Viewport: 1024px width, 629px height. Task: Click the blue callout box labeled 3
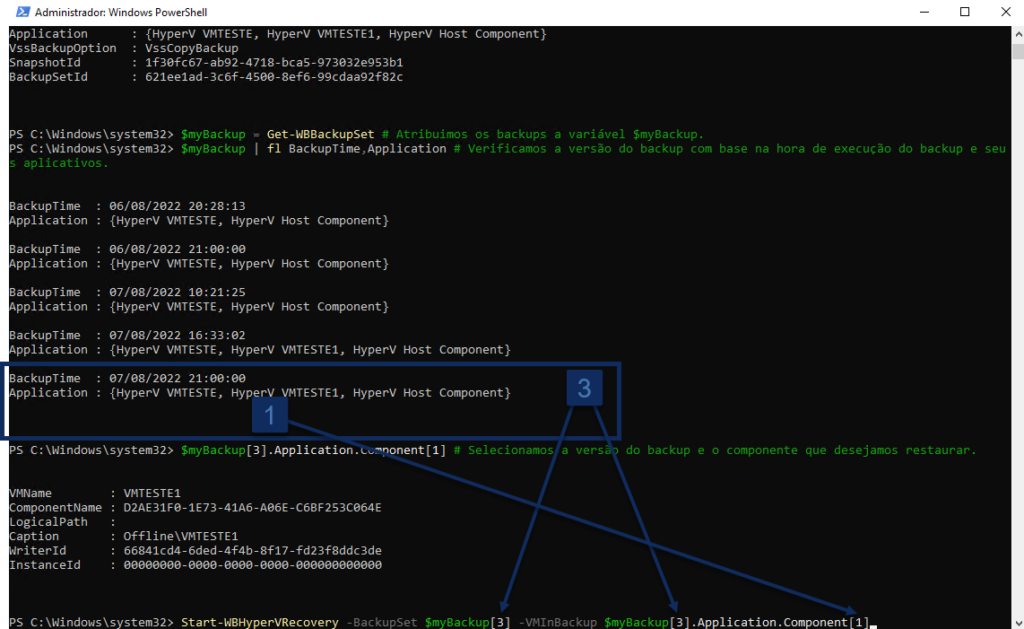coord(585,388)
